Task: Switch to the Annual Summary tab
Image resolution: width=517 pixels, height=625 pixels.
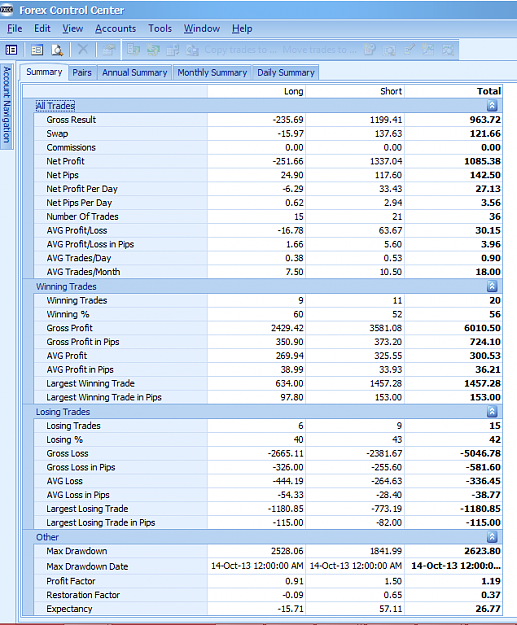Action: pos(135,73)
